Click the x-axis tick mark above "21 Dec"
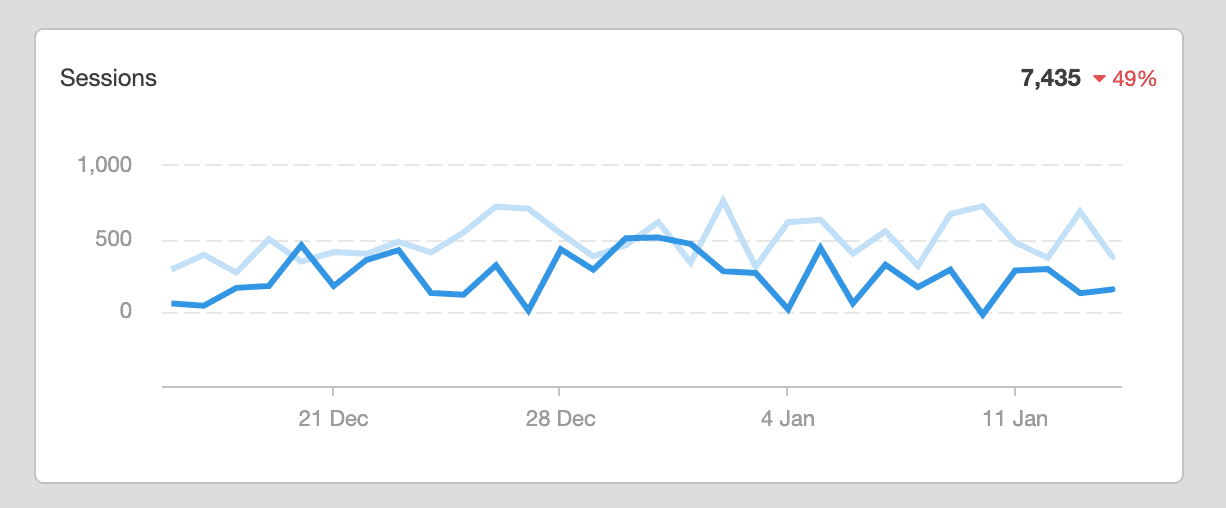The width and height of the screenshot is (1226, 508). (333, 391)
